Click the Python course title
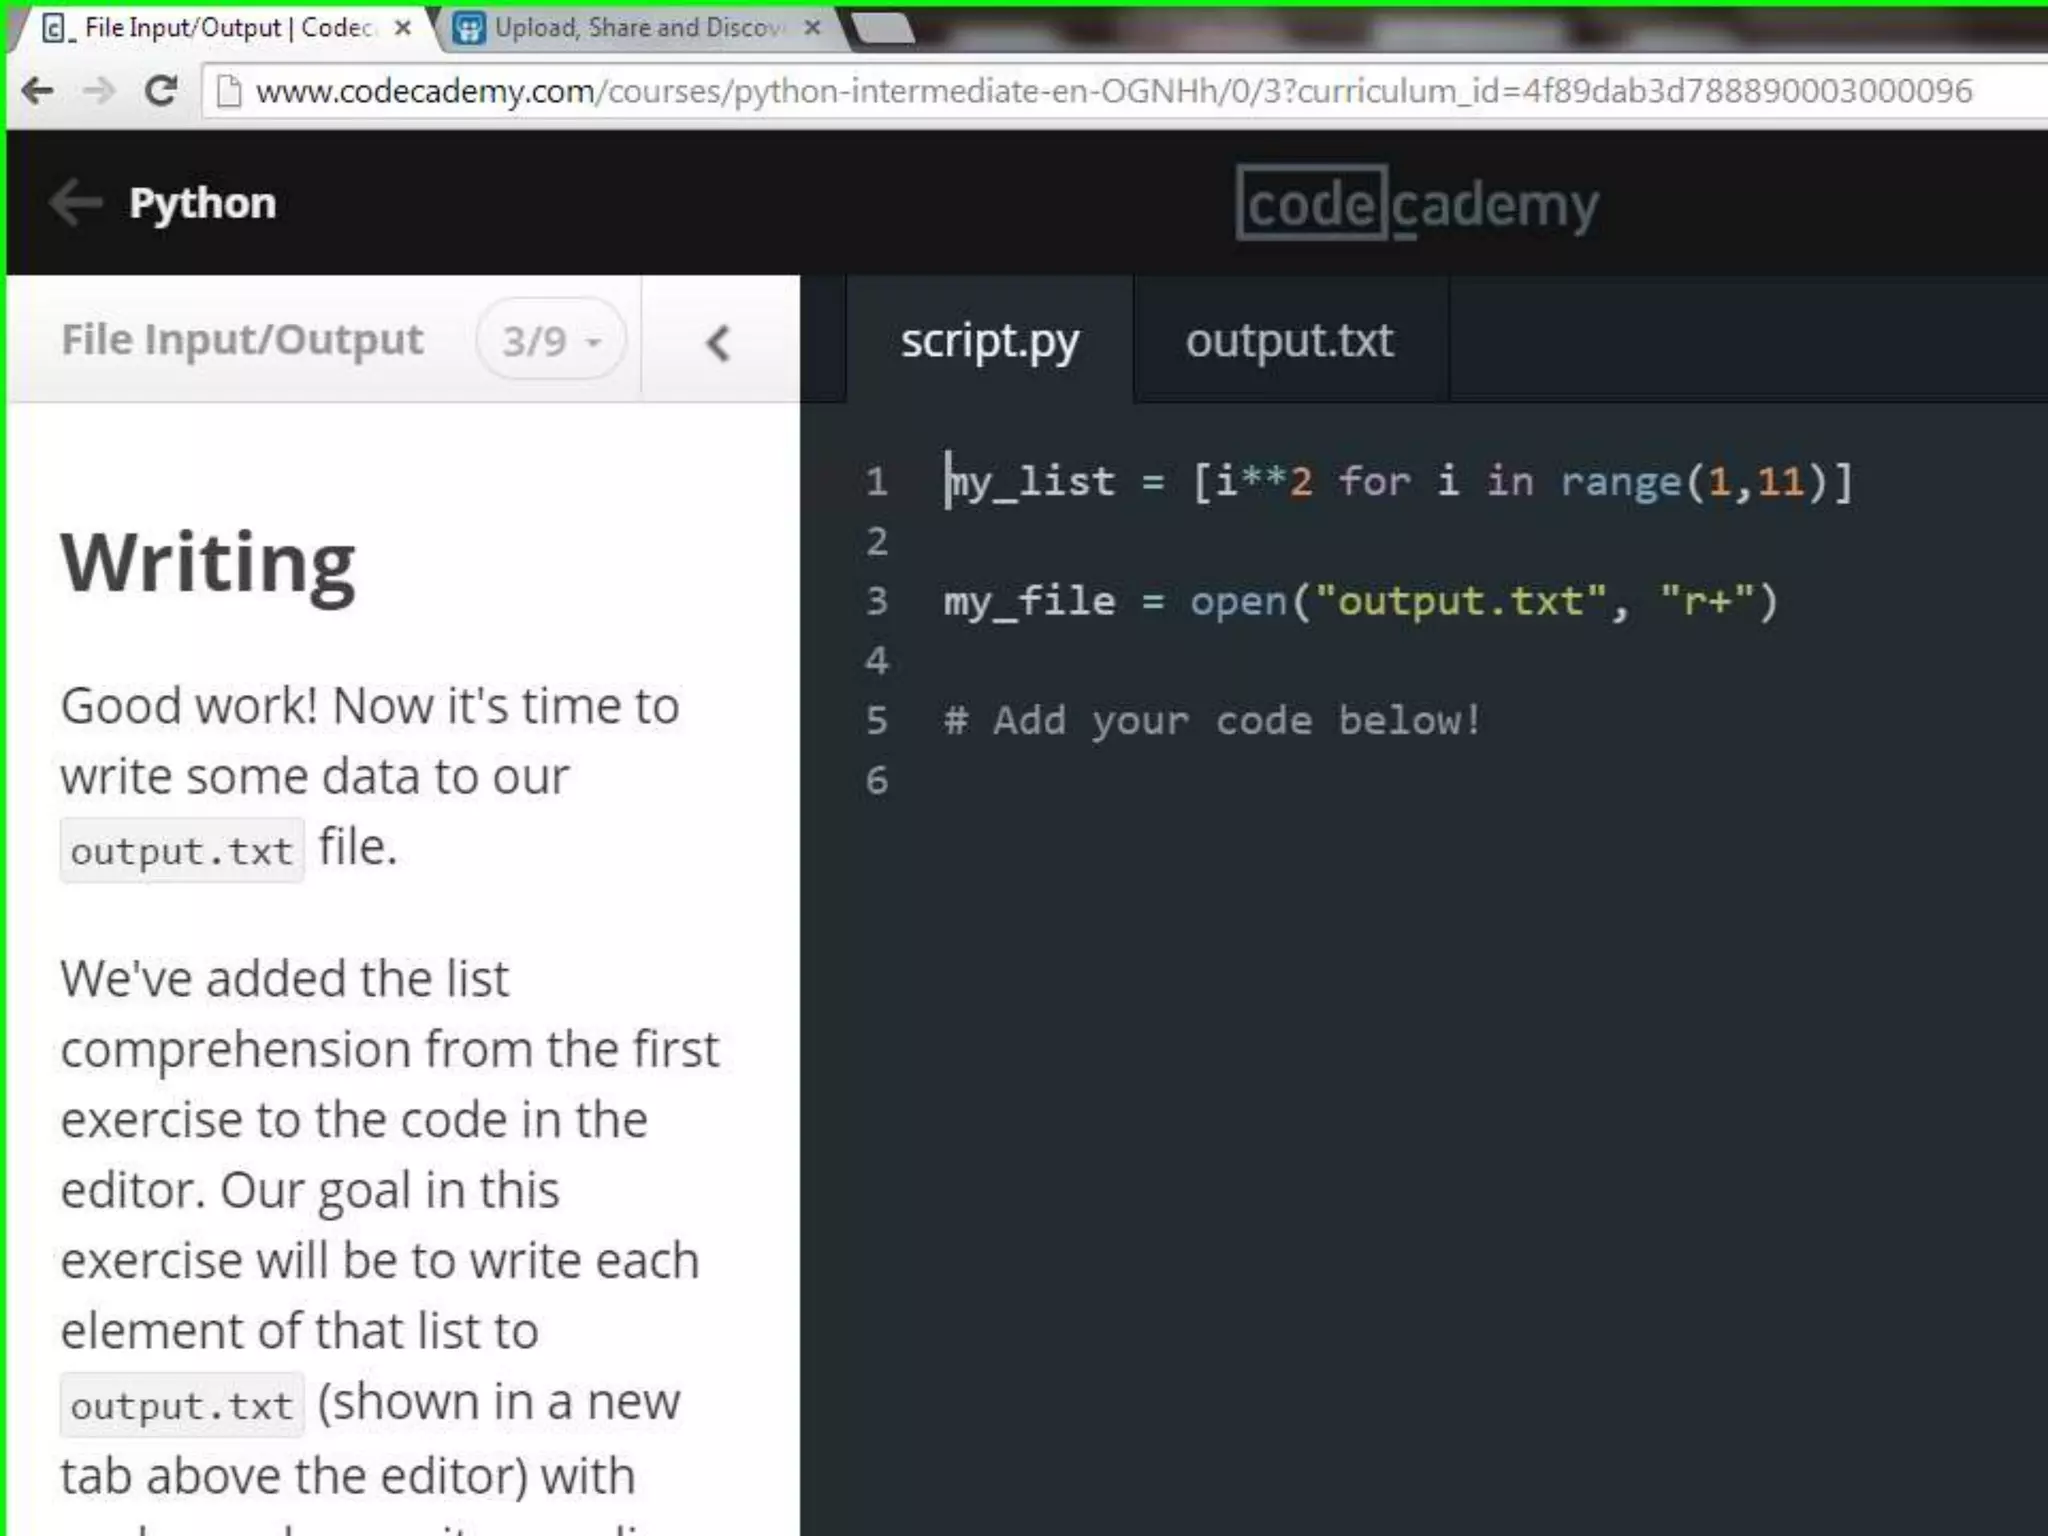The height and width of the screenshot is (1536, 2048). tap(202, 203)
